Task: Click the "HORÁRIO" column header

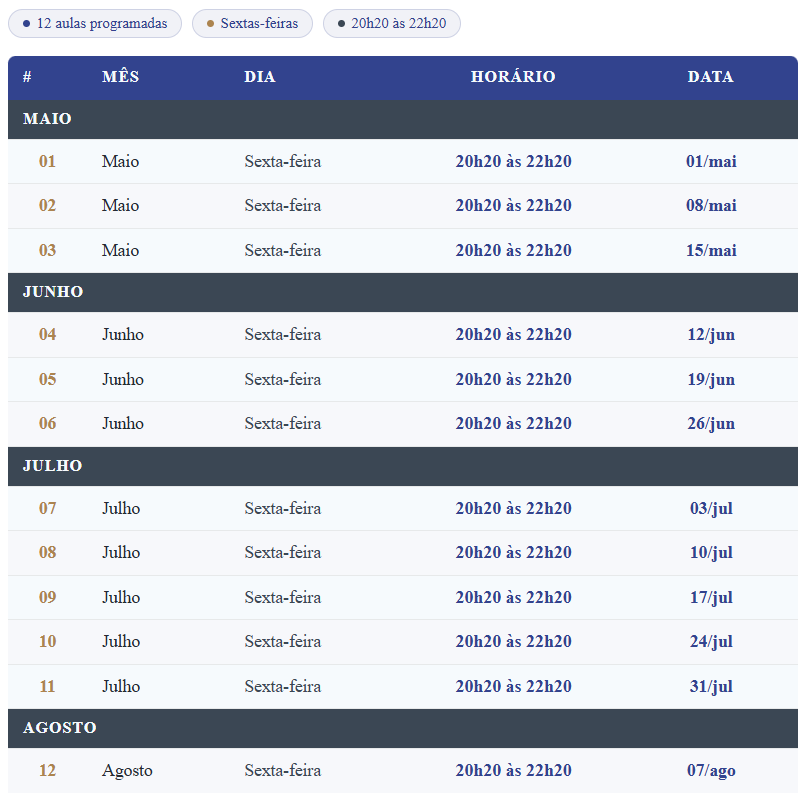Action: coord(513,77)
